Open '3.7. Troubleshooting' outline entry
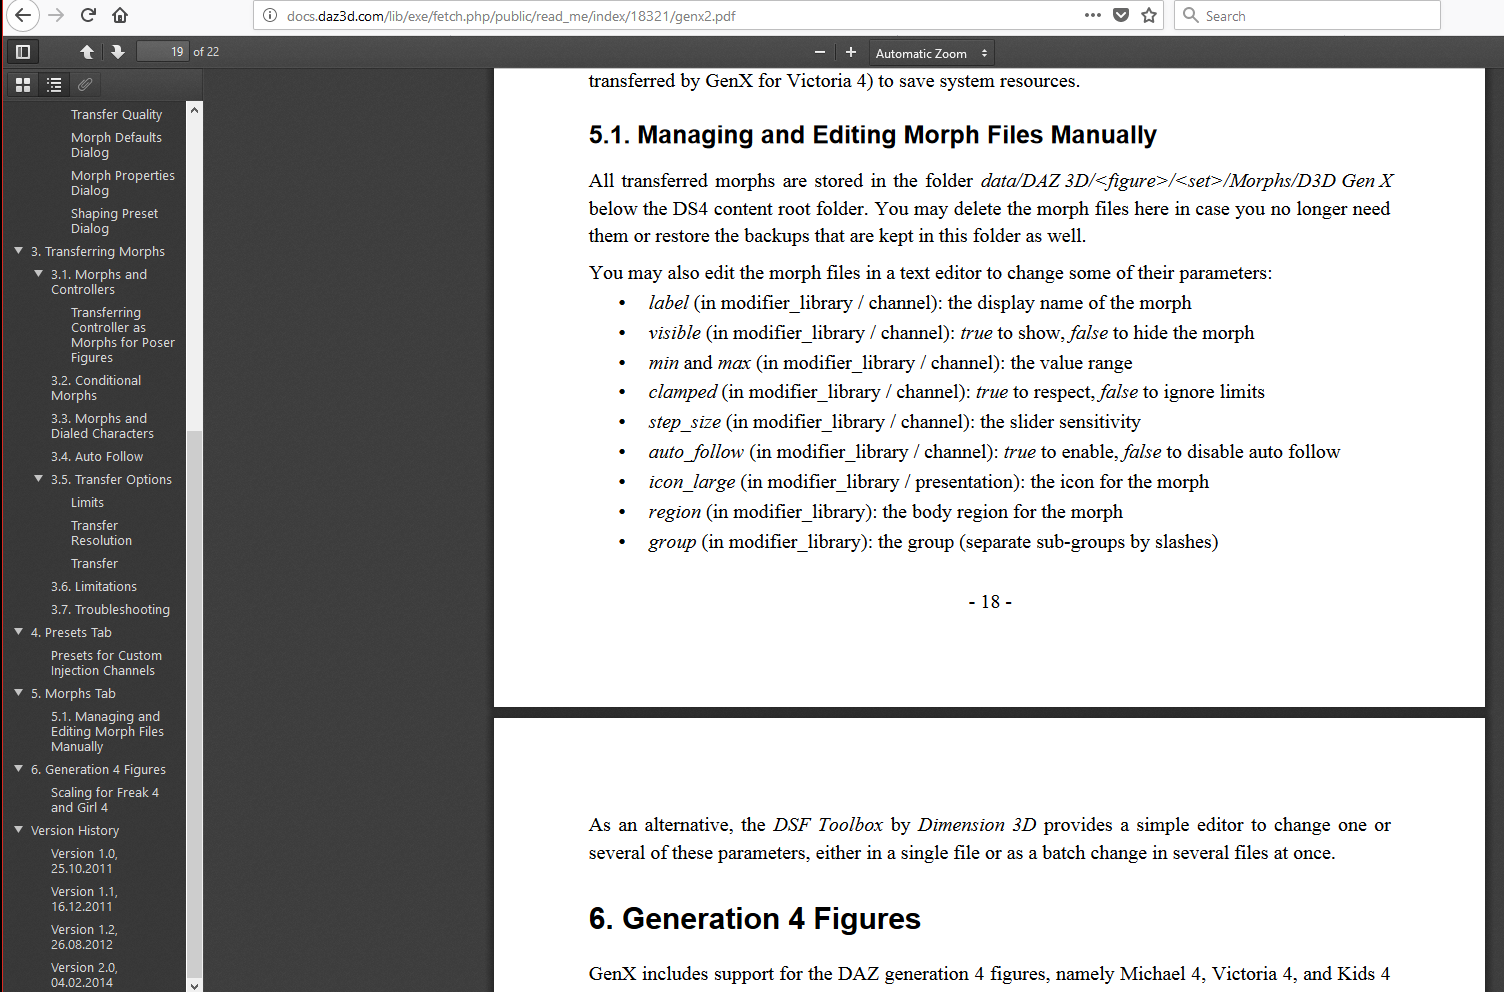This screenshot has width=1504, height=992. point(110,610)
